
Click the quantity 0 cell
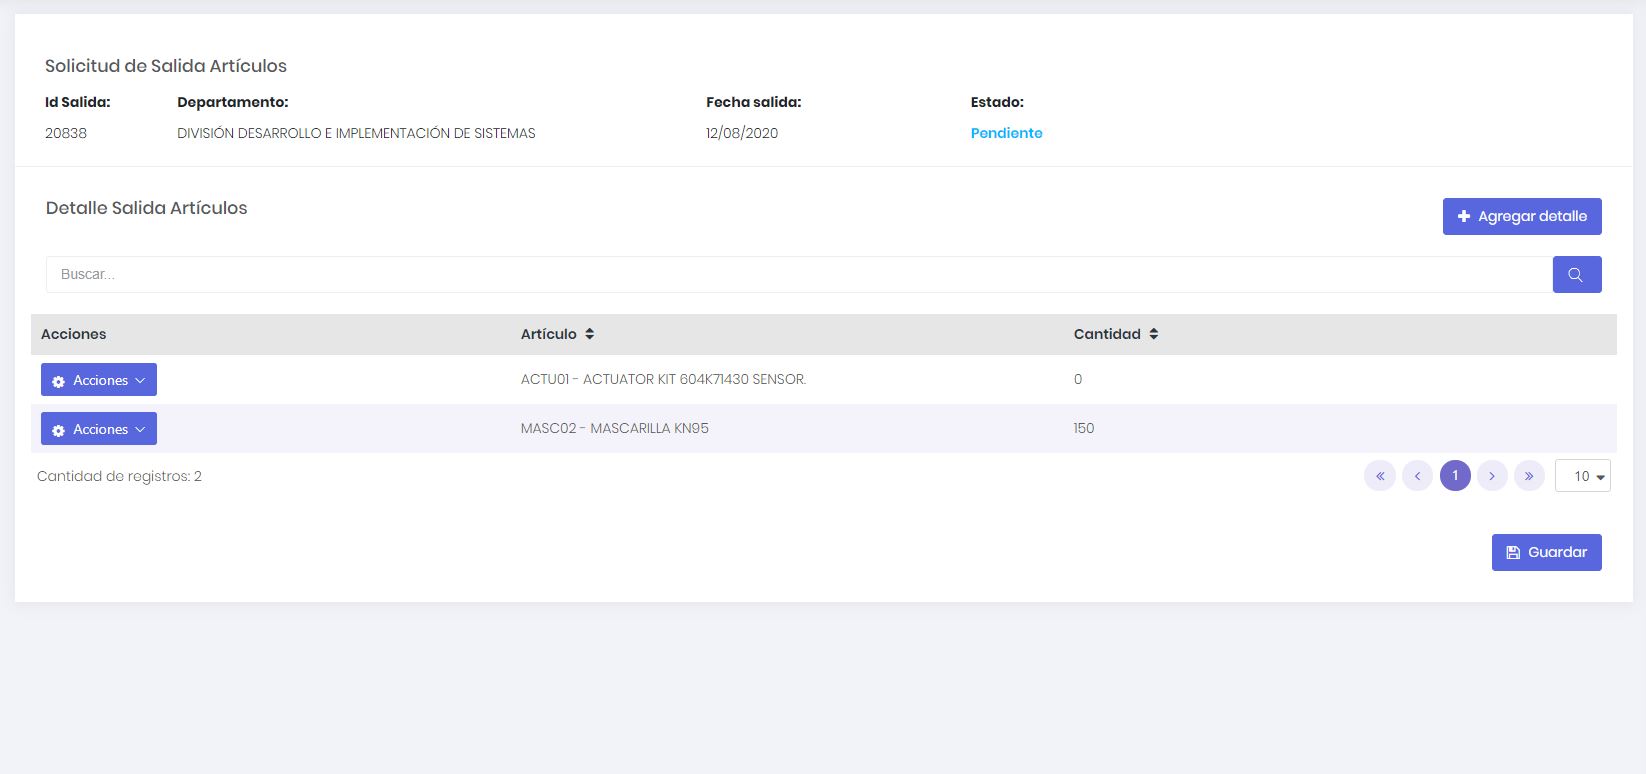(1078, 379)
